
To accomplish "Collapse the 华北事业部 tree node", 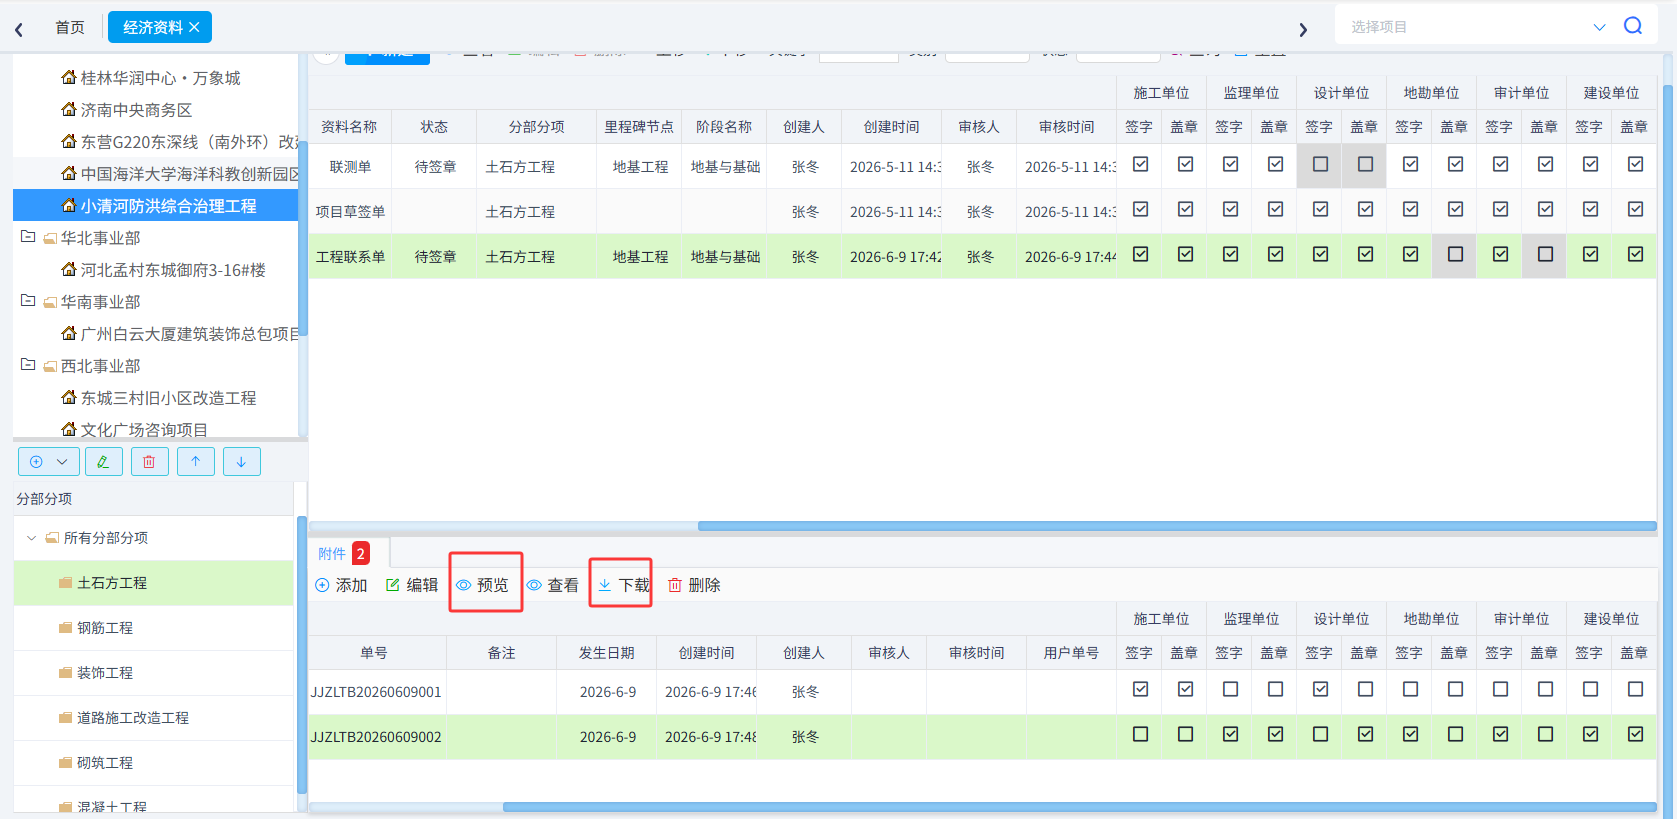I will [28, 237].
